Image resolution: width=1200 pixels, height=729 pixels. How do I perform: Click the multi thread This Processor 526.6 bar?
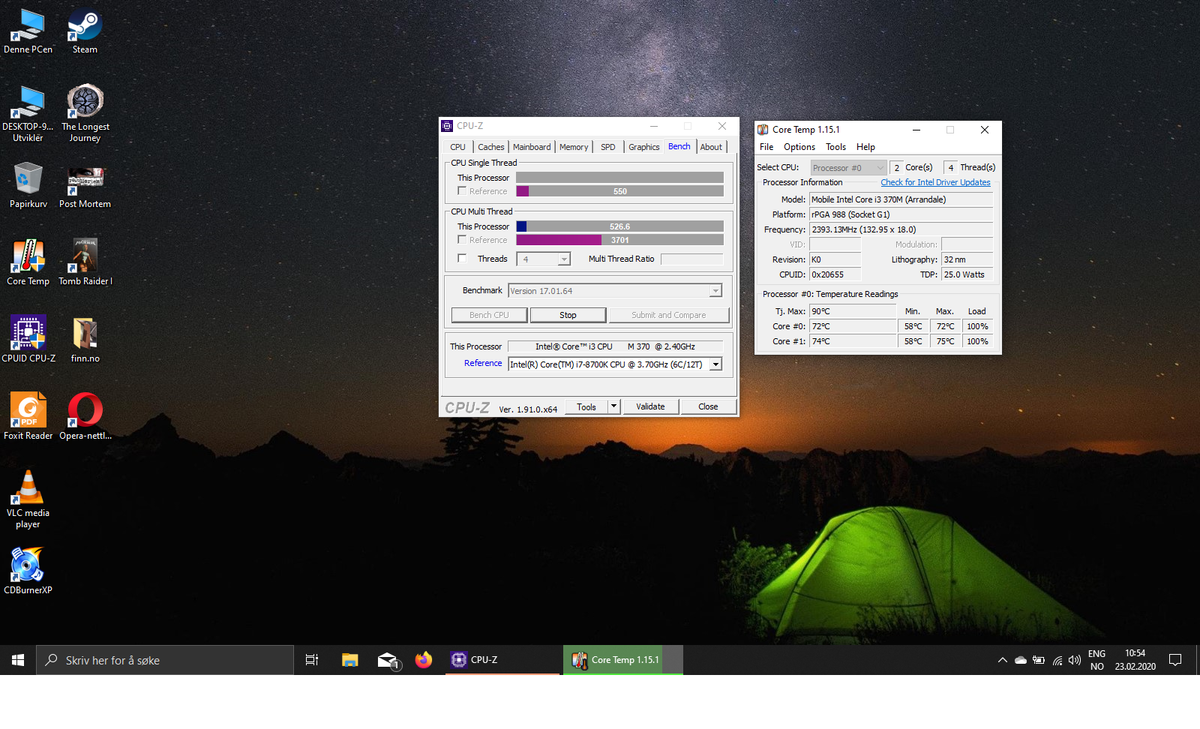tap(620, 227)
